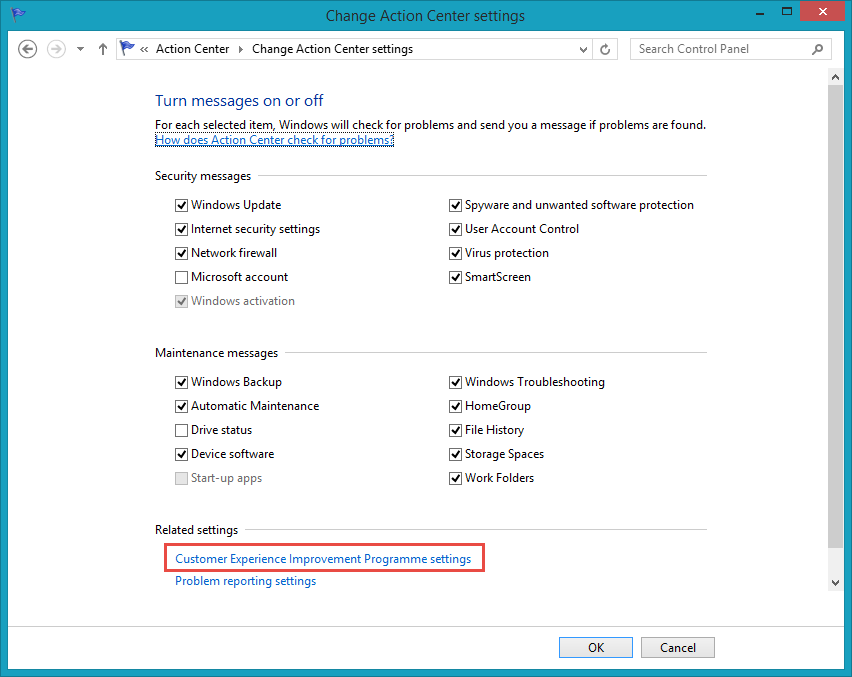
Task: Uncheck the Work Folders checkbox
Action: coord(455,478)
